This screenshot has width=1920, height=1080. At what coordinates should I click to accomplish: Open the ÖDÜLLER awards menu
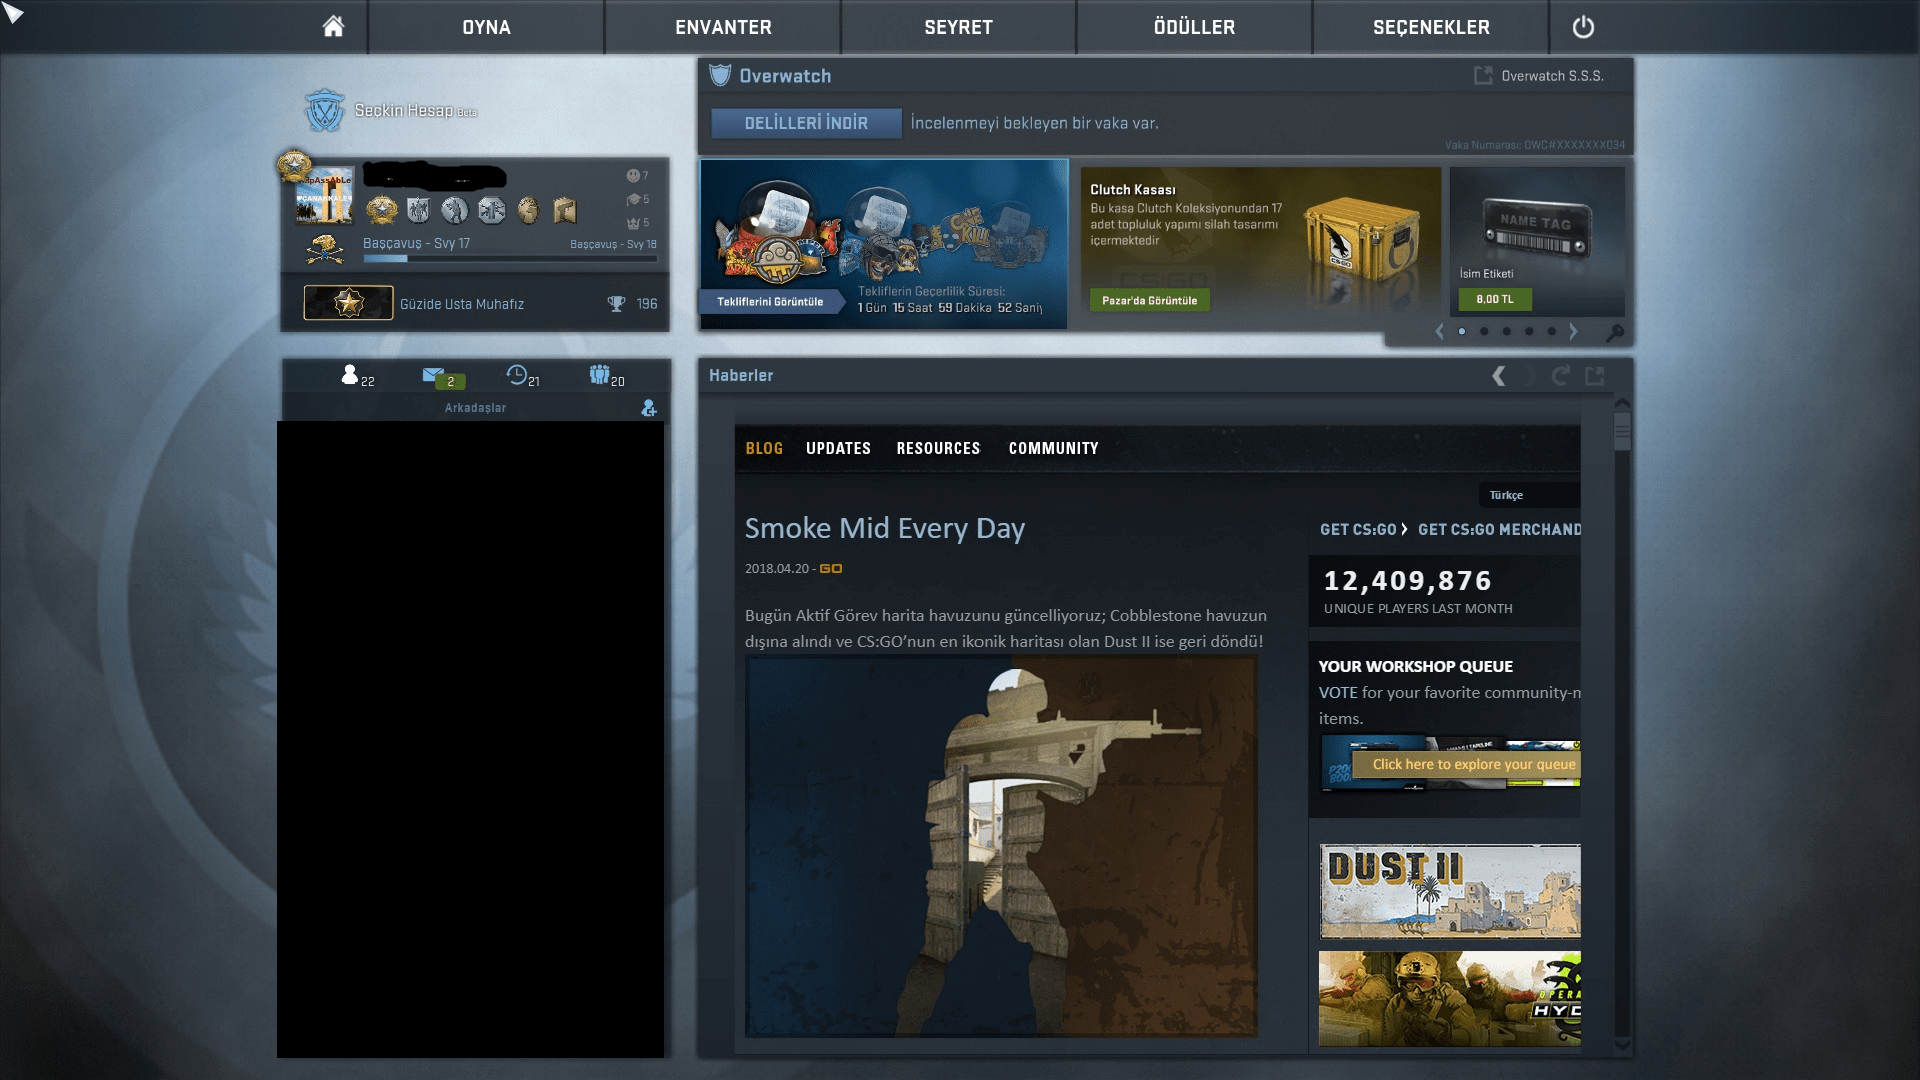1194,27
